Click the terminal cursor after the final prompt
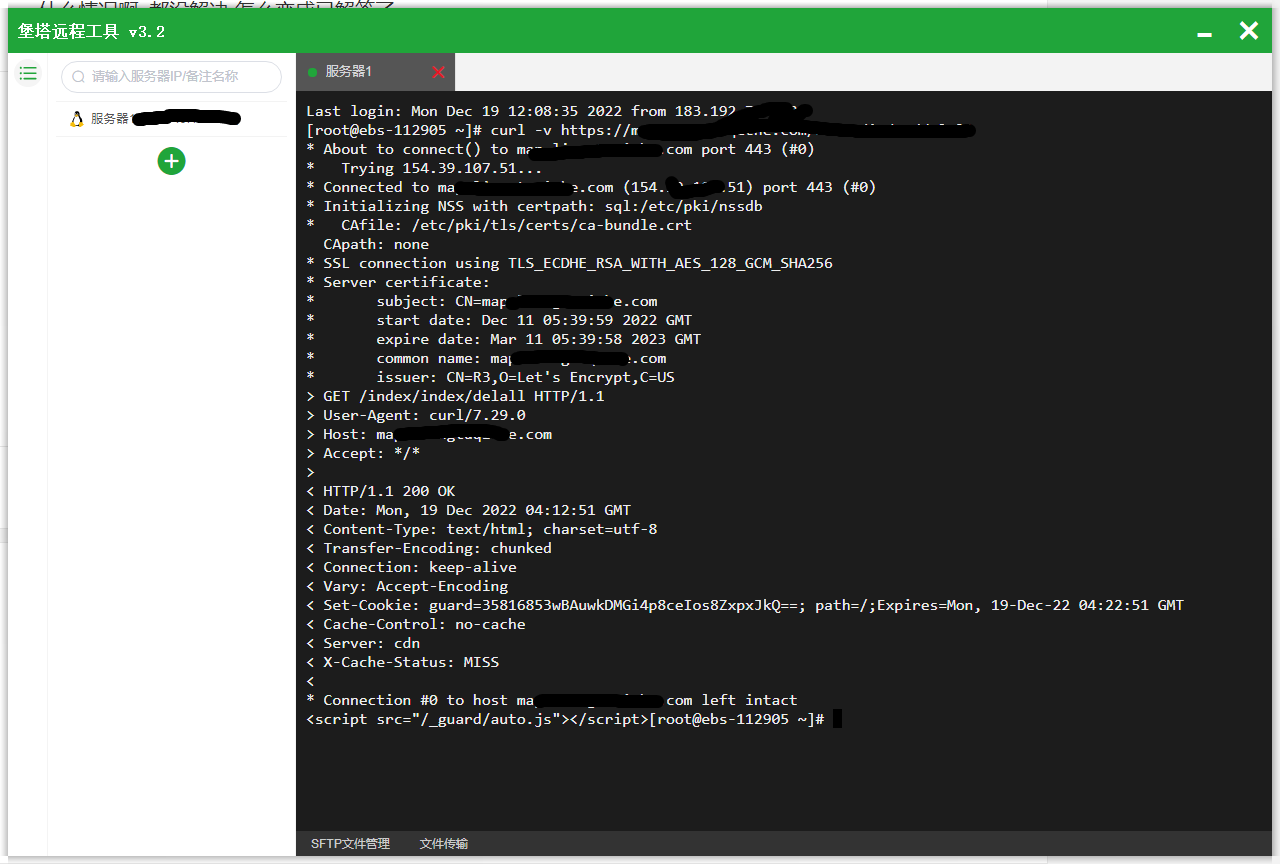The height and width of the screenshot is (864, 1280). pyautogui.click(x=837, y=719)
